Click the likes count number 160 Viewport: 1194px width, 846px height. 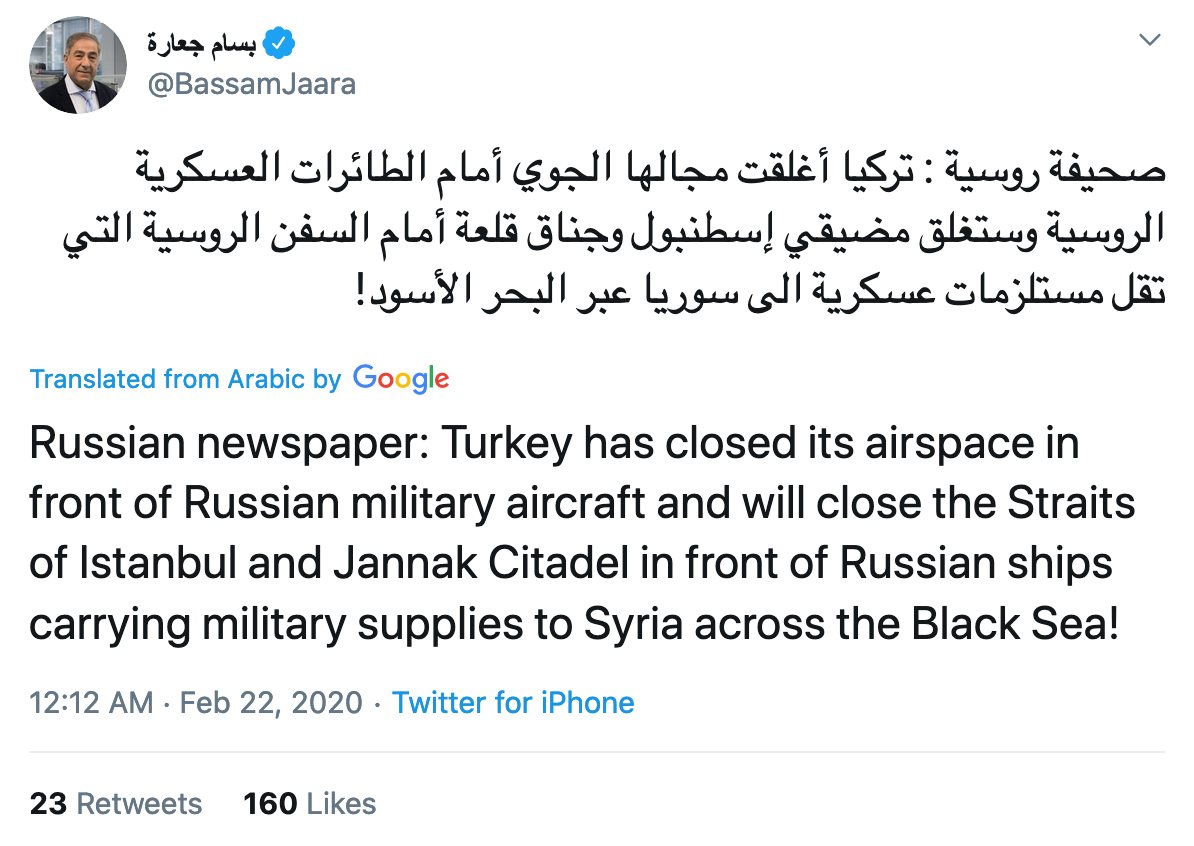click(271, 803)
